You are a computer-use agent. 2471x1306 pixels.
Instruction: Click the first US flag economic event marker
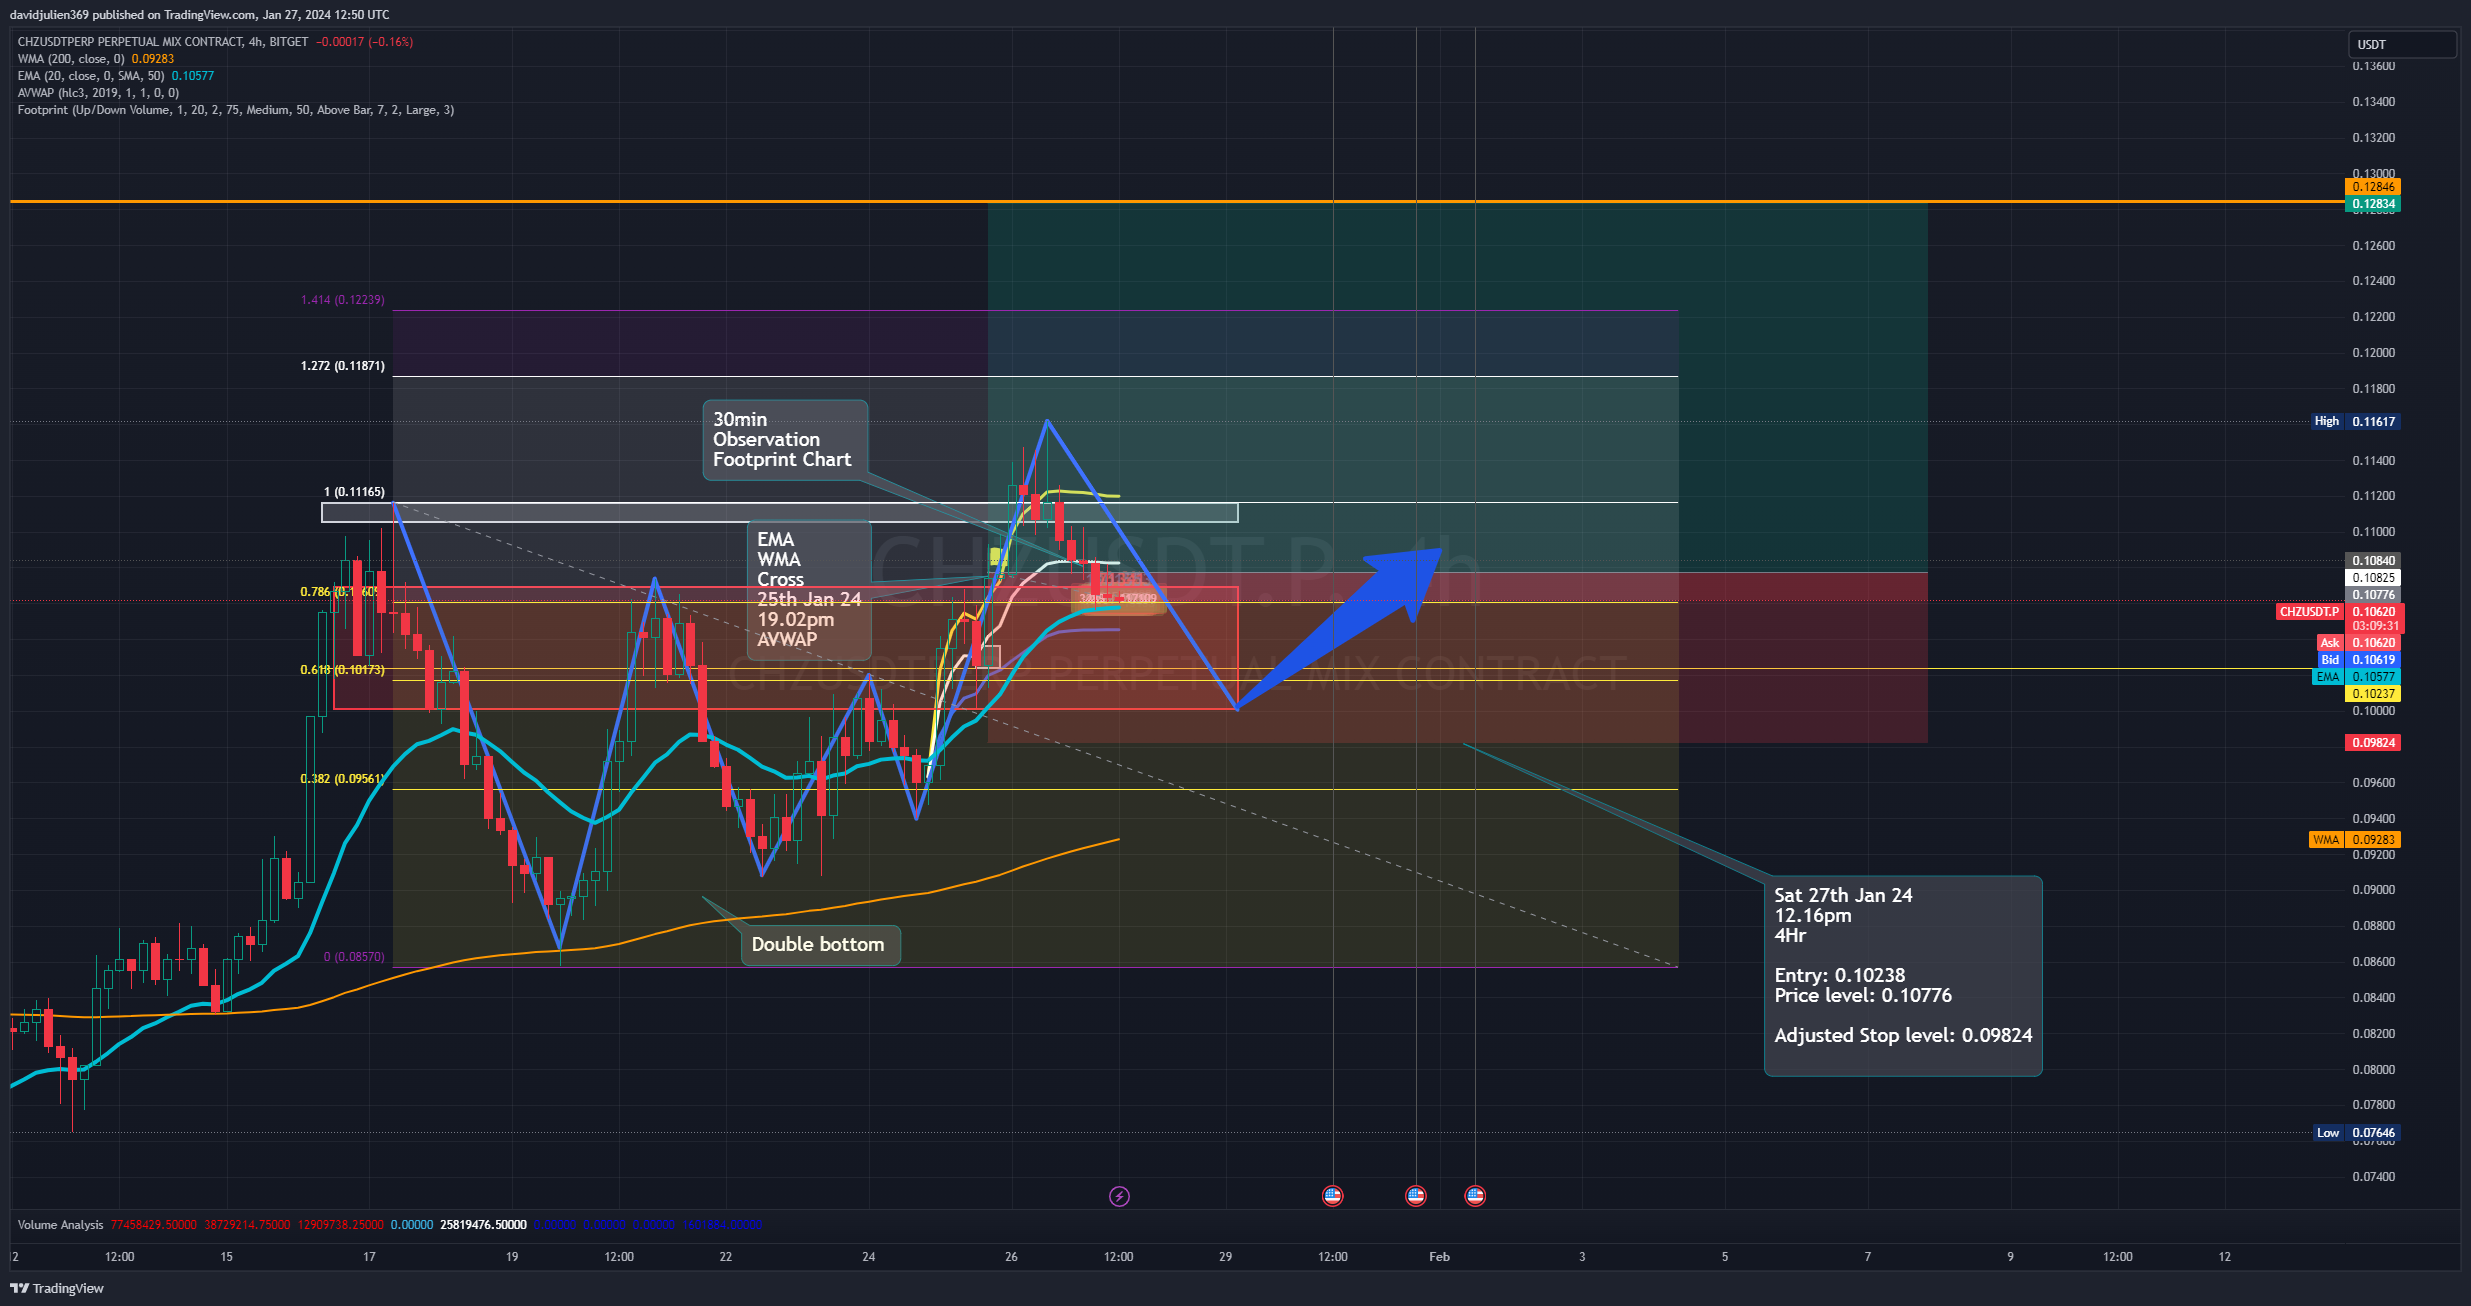[x=1332, y=1196]
